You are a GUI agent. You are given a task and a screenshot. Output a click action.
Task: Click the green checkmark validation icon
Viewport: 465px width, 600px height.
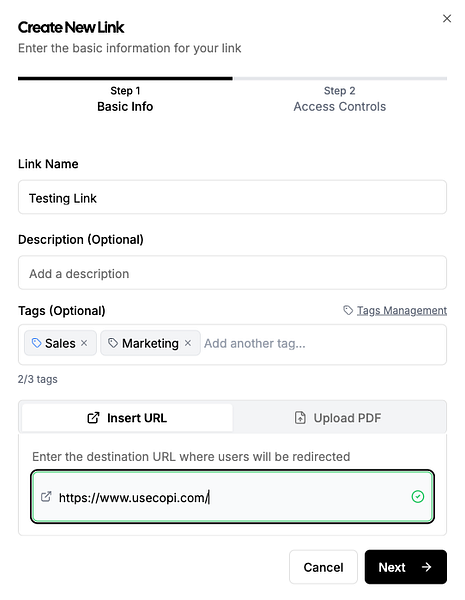tap(418, 497)
